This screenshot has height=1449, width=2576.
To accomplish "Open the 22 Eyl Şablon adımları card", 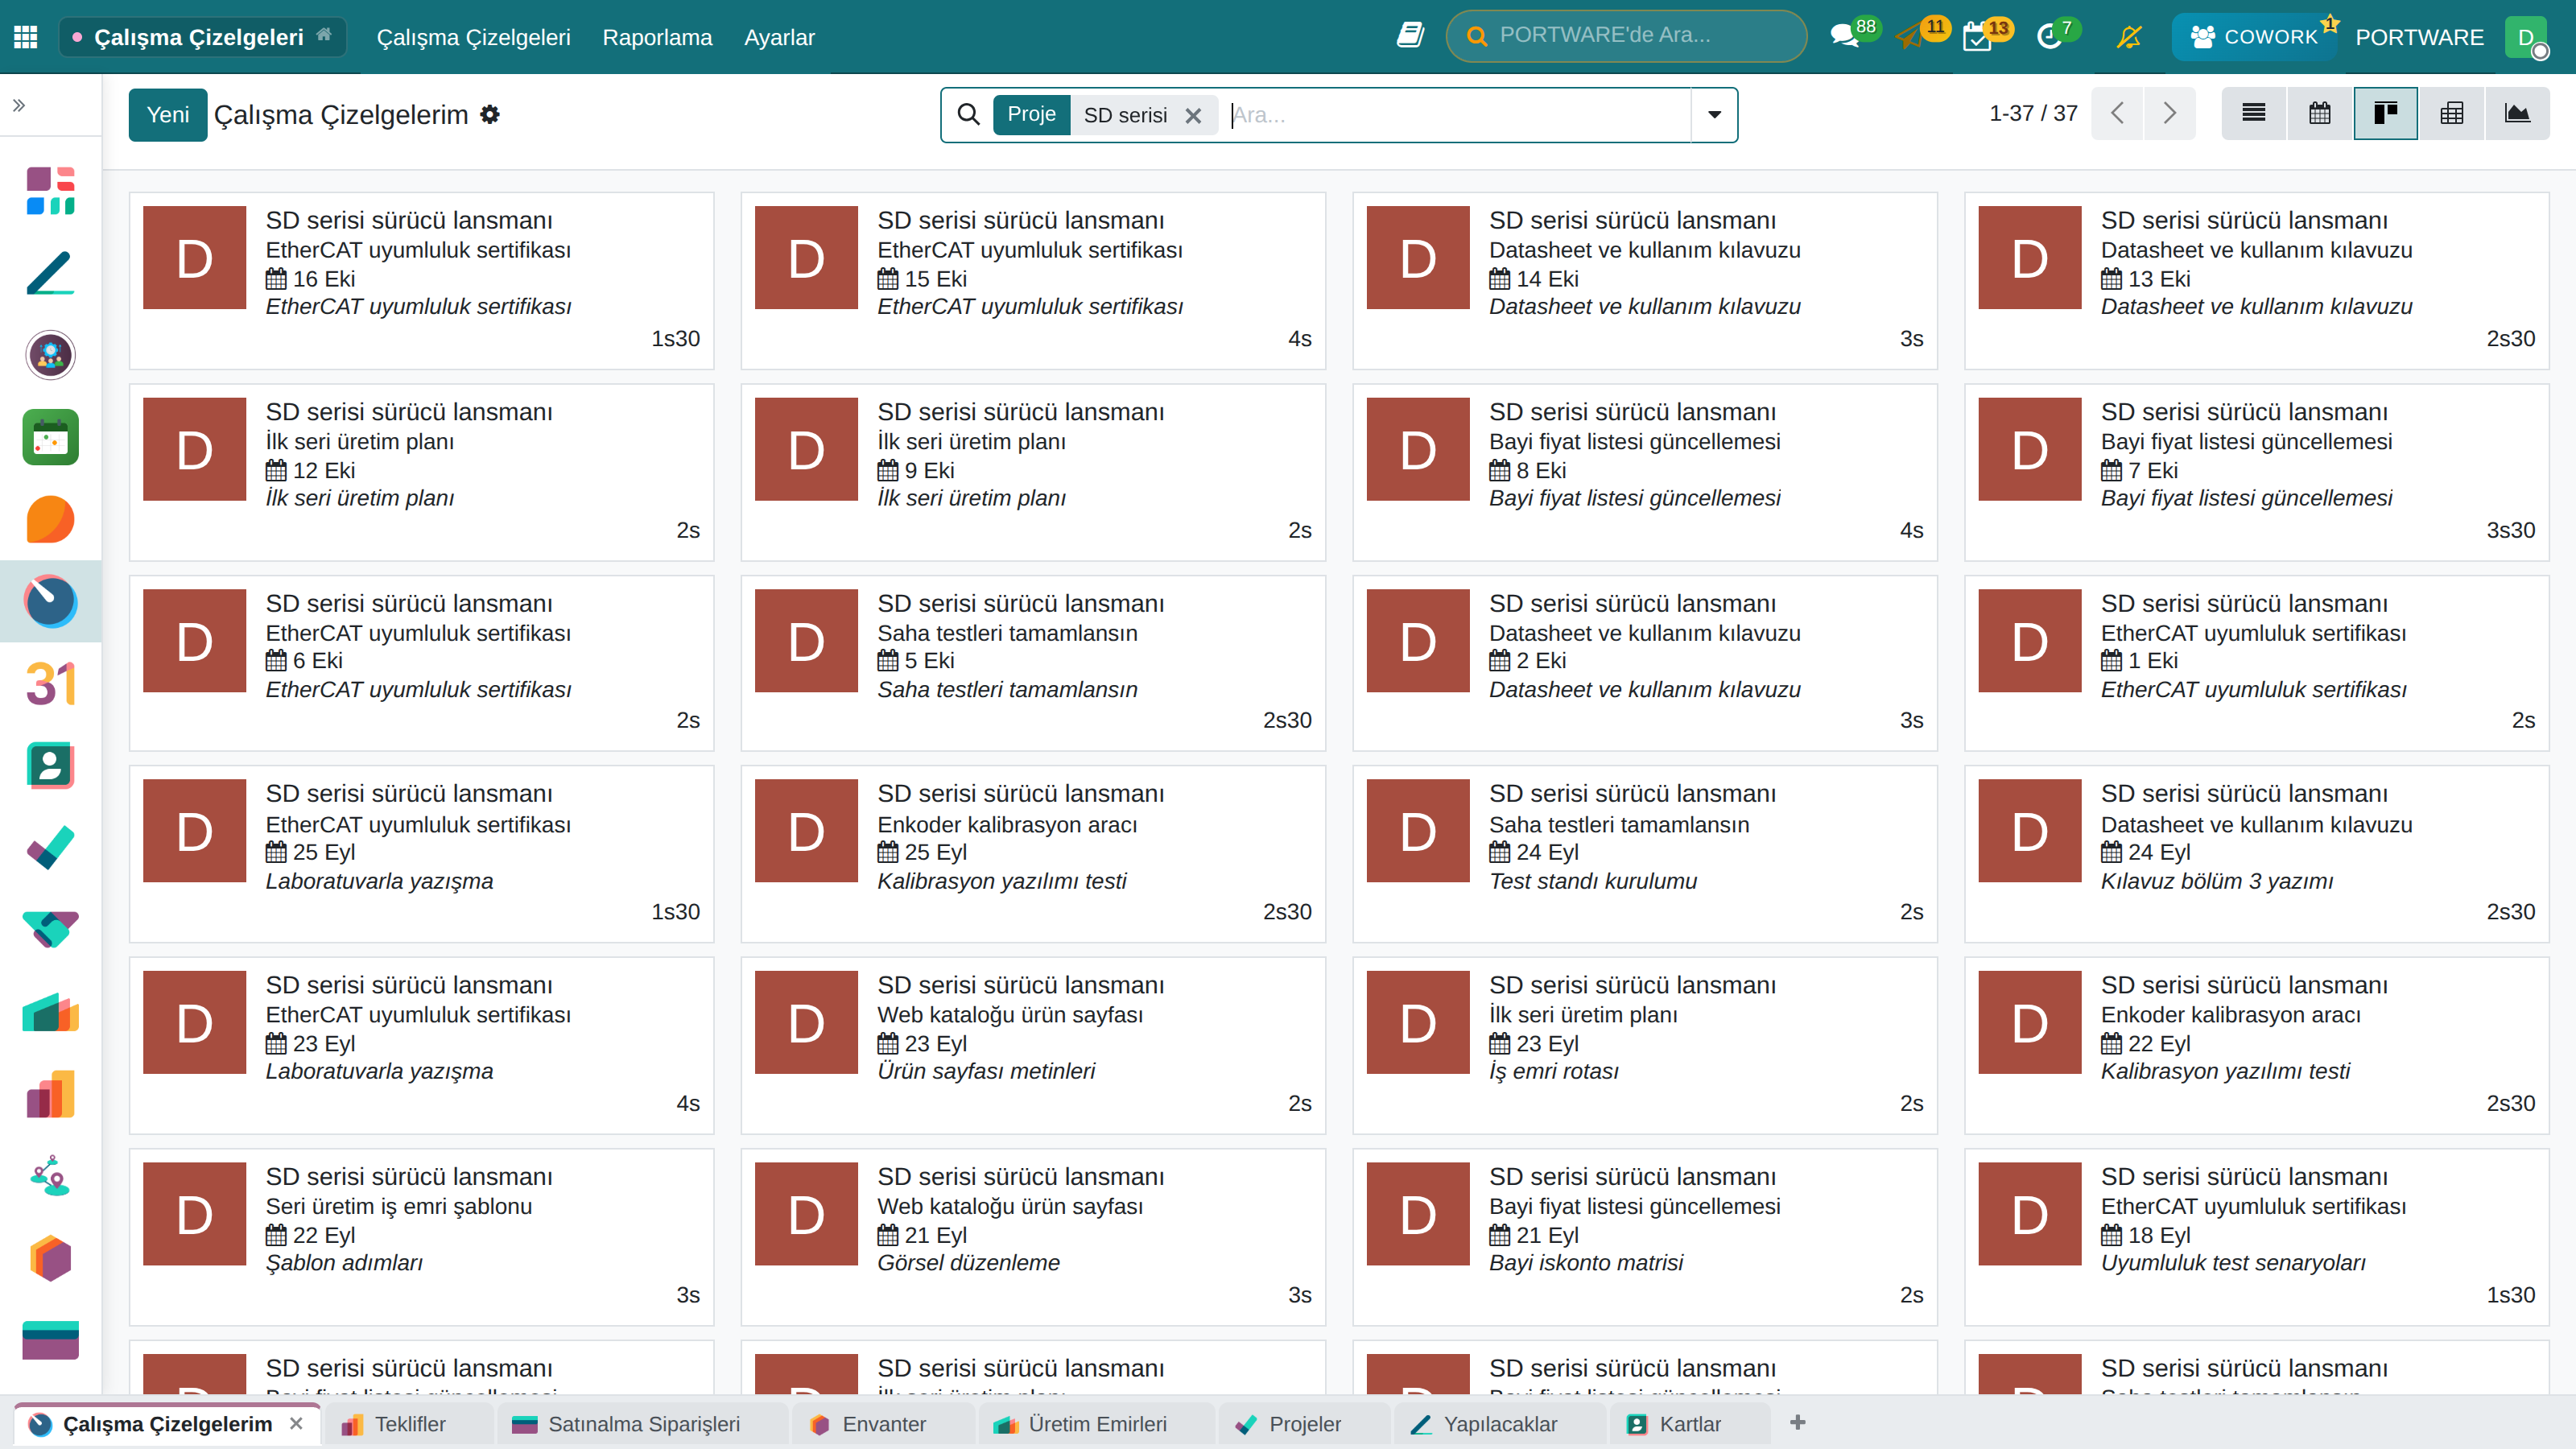I will coord(421,1237).
